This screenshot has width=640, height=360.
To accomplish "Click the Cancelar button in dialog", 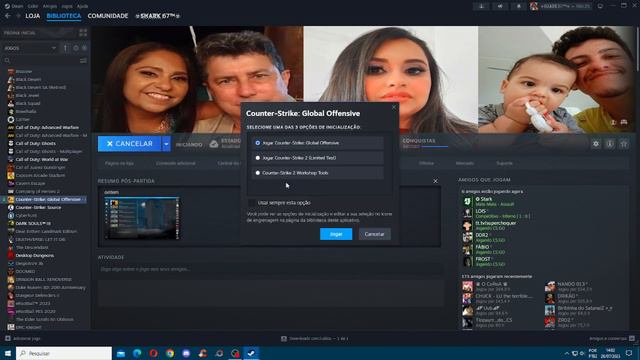I will click(x=374, y=234).
